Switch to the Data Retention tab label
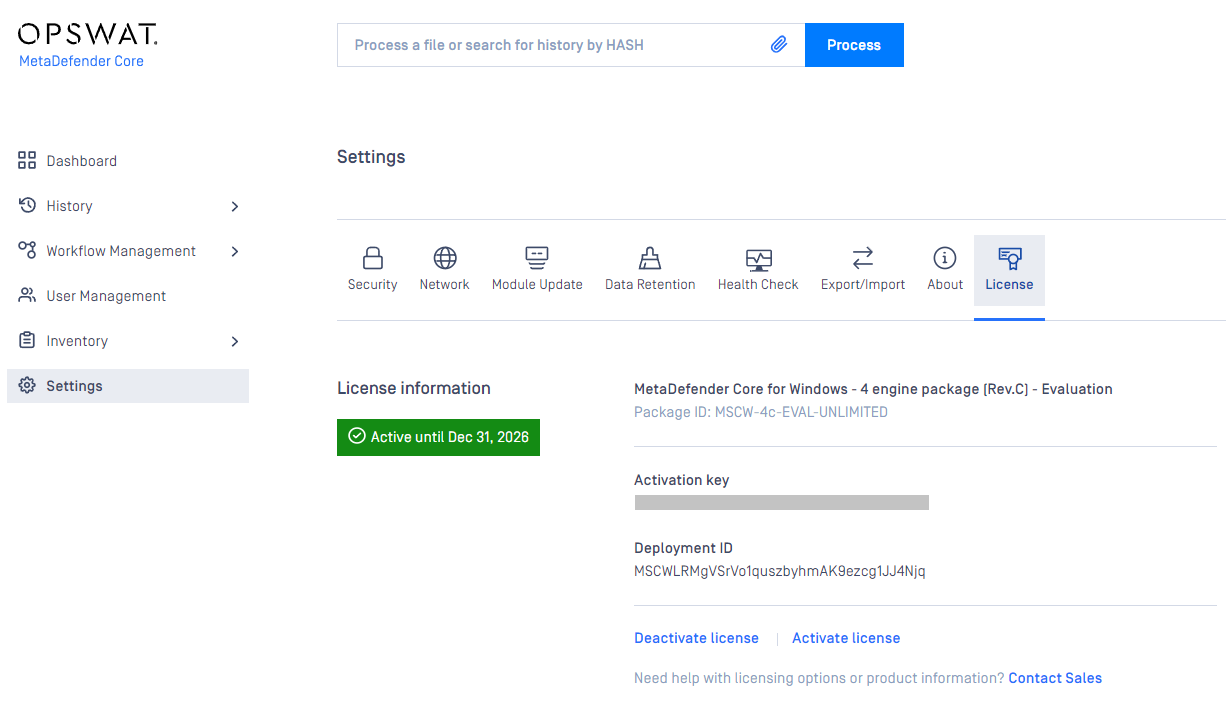Screen dimensions: 1226x719 coord(650,285)
